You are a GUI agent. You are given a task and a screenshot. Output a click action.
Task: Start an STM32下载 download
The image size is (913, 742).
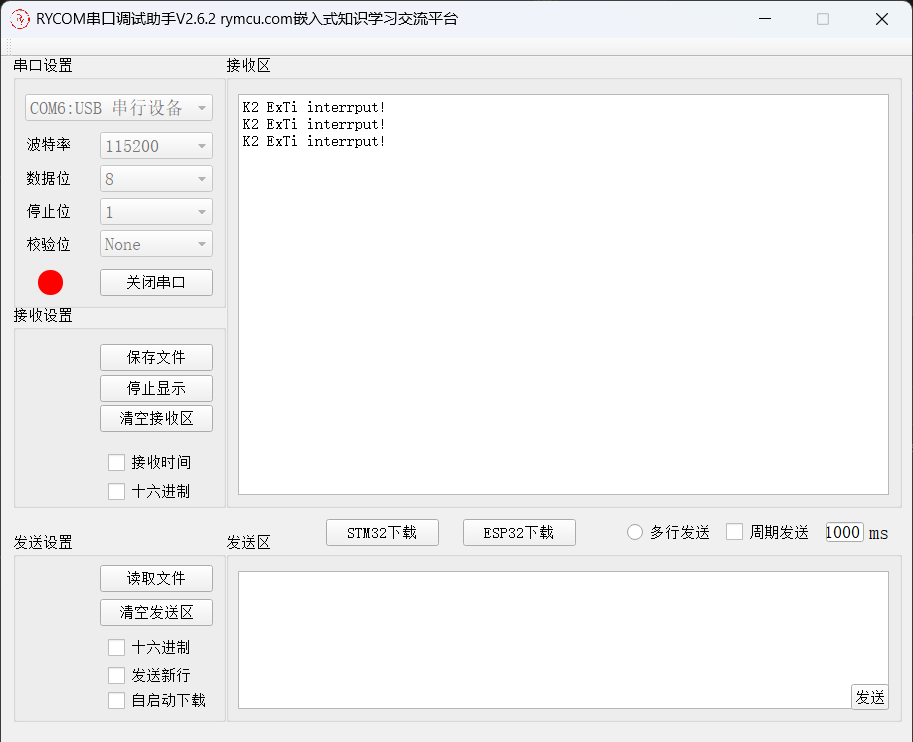(x=382, y=532)
